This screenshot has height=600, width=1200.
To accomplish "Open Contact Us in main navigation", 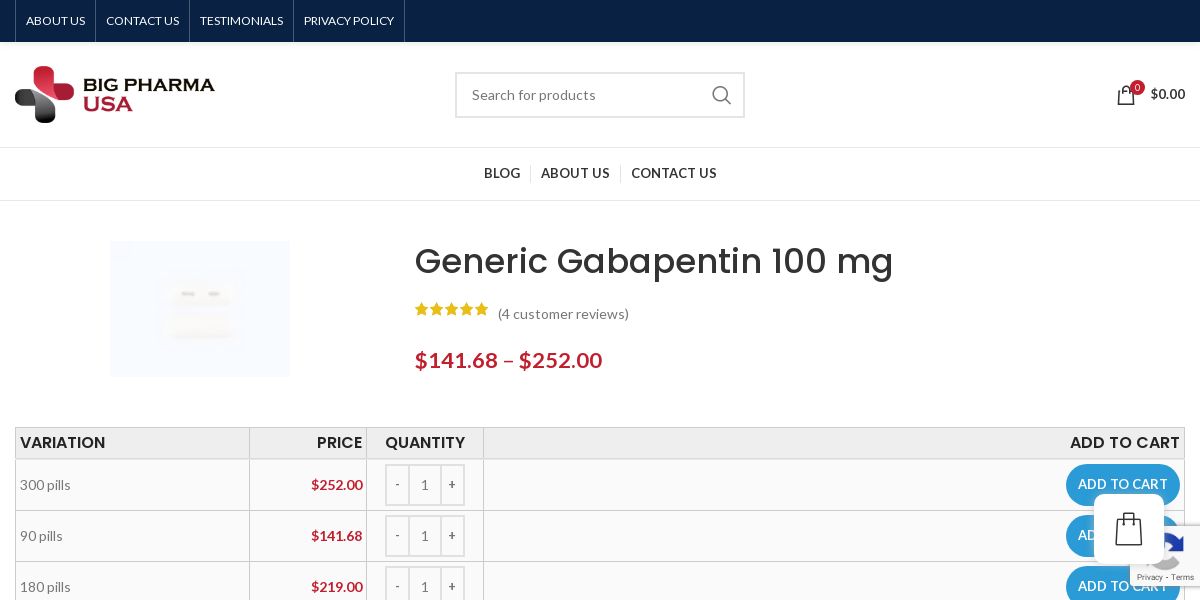I will point(673,173).
